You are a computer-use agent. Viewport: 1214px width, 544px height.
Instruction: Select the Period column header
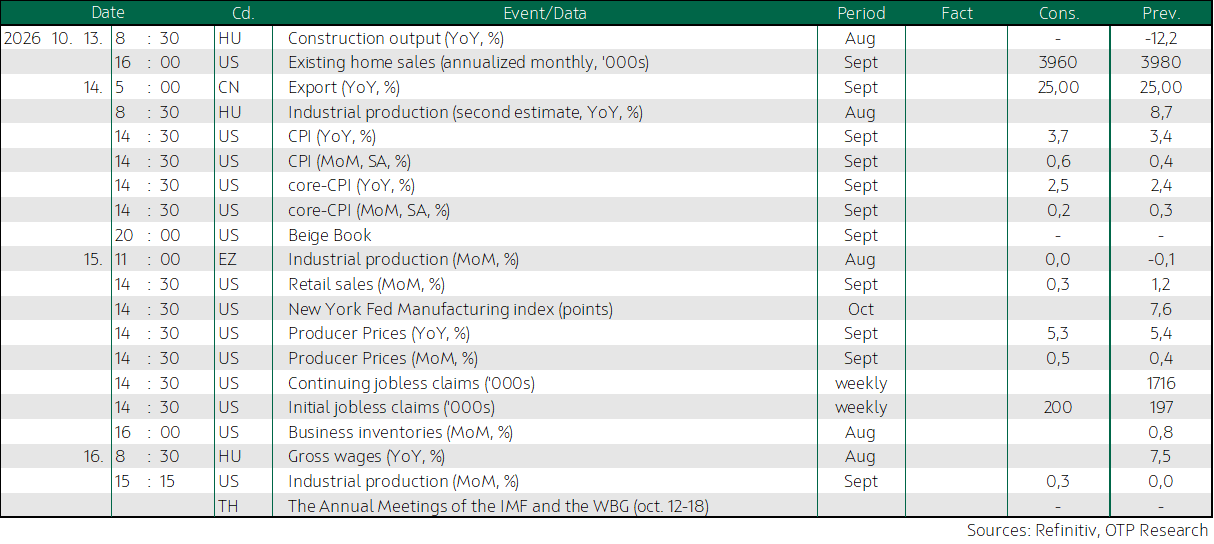(861, 13)
